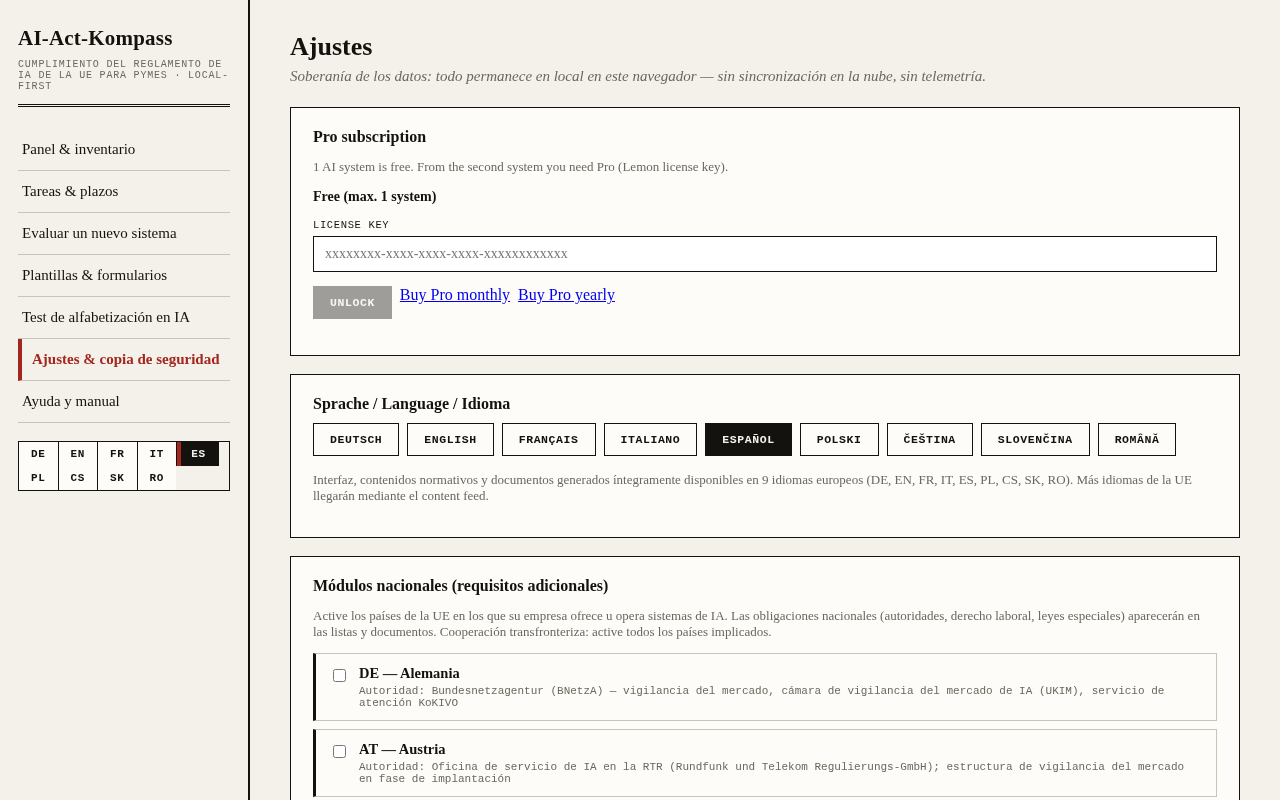This screenshot has width=1280, height=800.
Task: Open Test de alfabetización en IA
Action: 124,317
